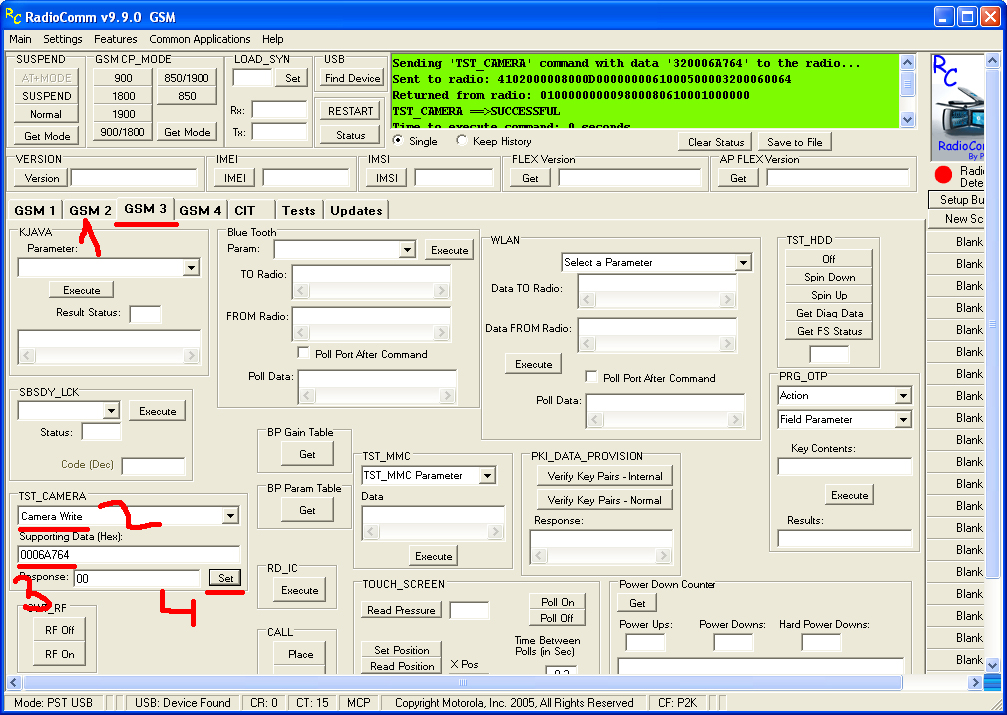Click the red Radio Detect indicator

[943, 174]
